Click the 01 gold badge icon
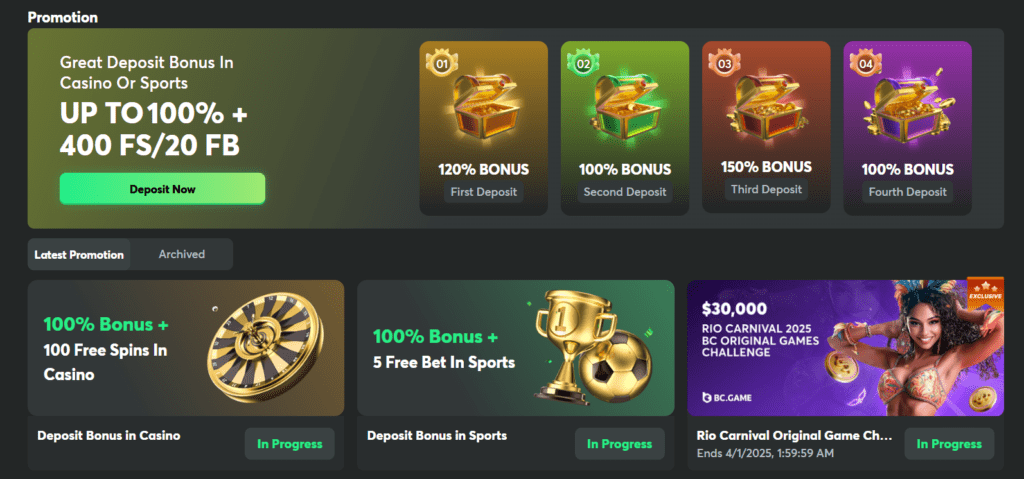The width and height of the screenshot is (1024, 479). pos(440,64)
